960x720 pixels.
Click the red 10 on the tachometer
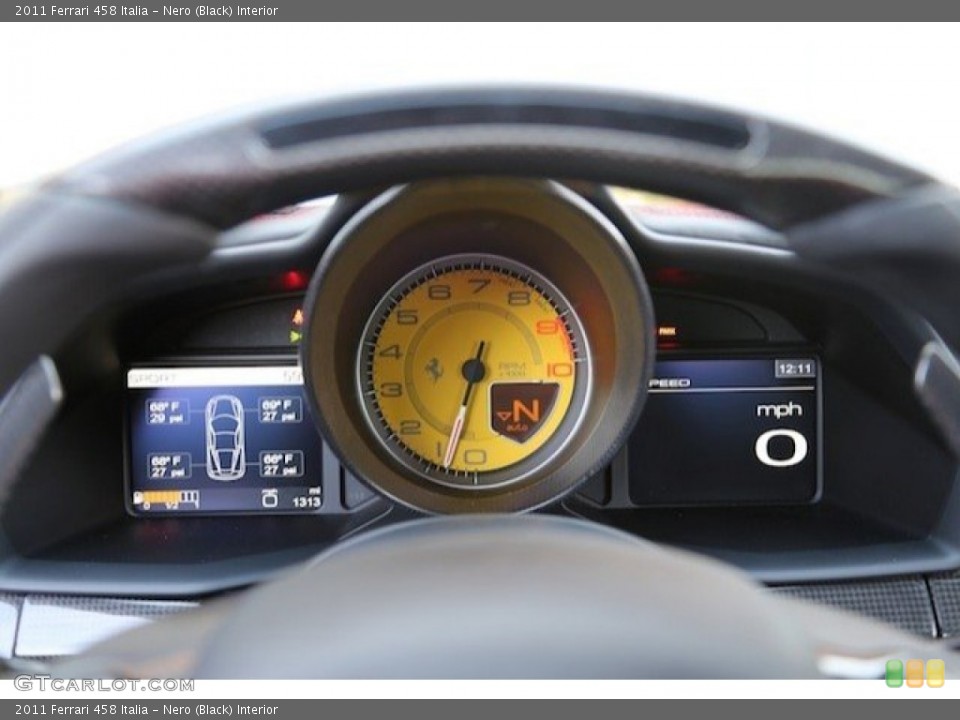click(x=559, y=369)
